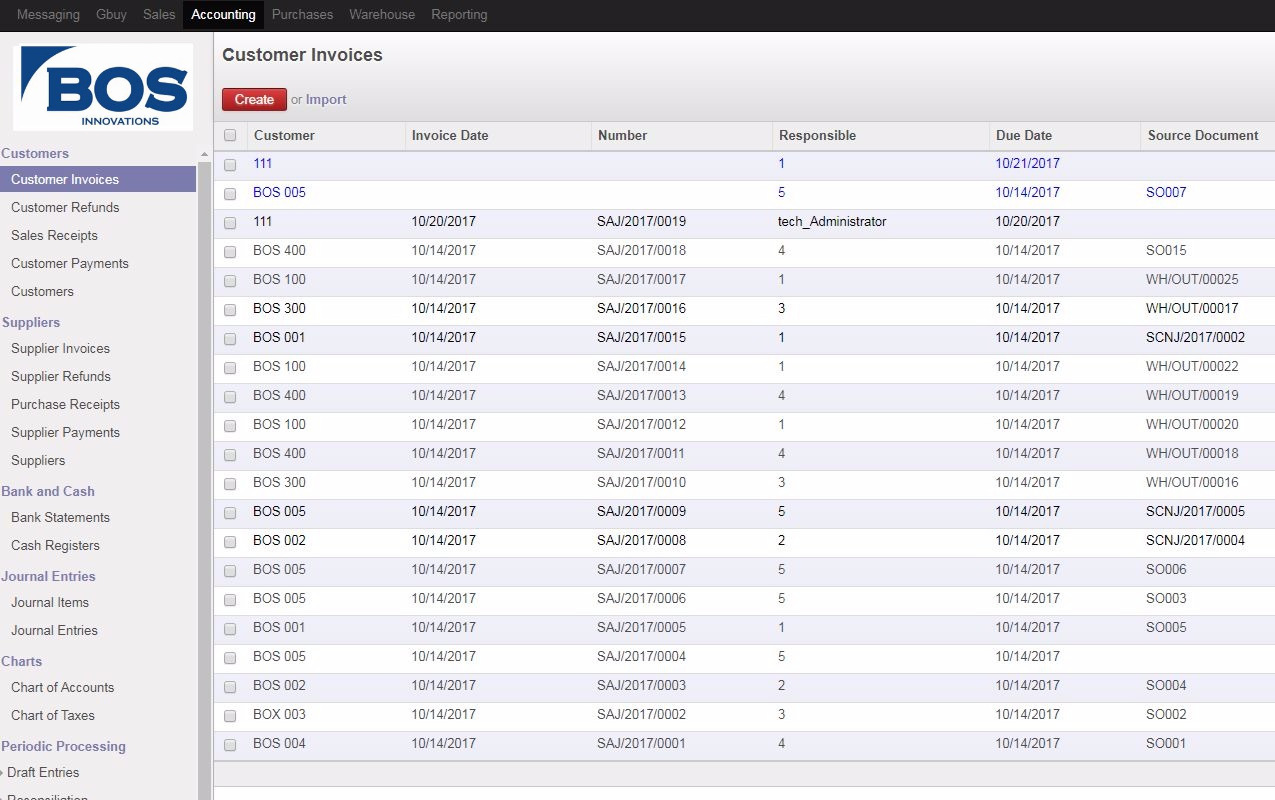Screen dimensions: 1275x800
Task: Open Customer Refunds in the sidebar
Action: (65, 207)
